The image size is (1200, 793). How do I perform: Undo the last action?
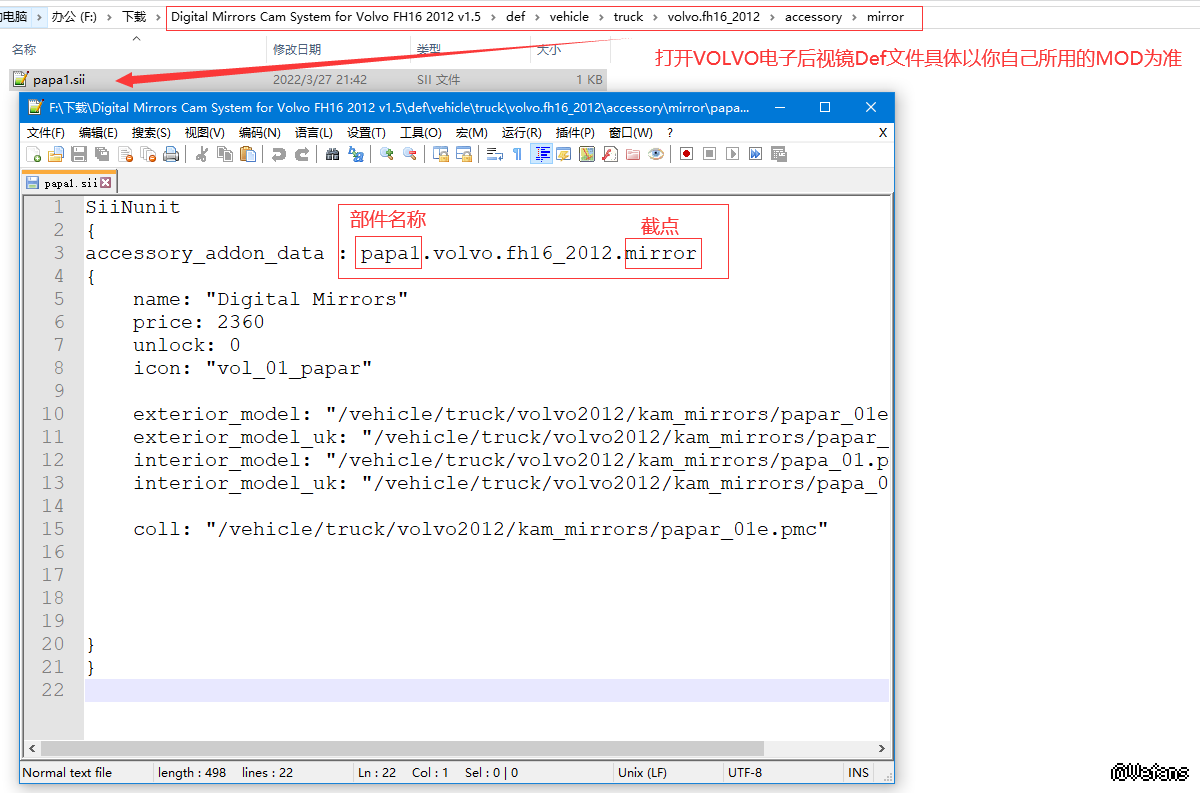(x=279, y=154)
